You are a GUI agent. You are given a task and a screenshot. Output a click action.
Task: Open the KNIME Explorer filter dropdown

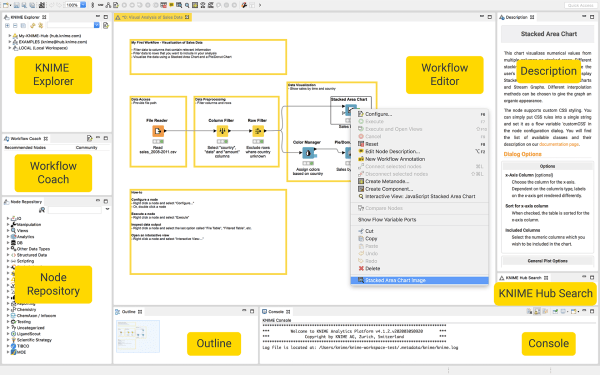tap(97, 25)
